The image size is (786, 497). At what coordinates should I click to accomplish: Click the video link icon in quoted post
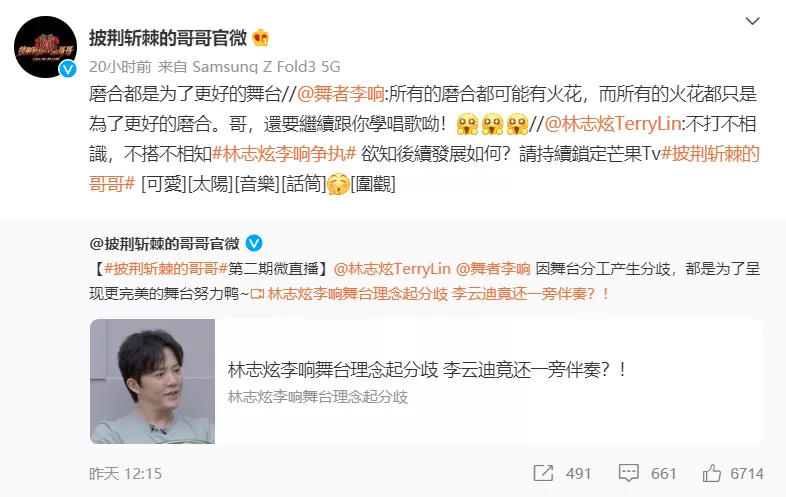pyautogui.click(x=258, y=293)
